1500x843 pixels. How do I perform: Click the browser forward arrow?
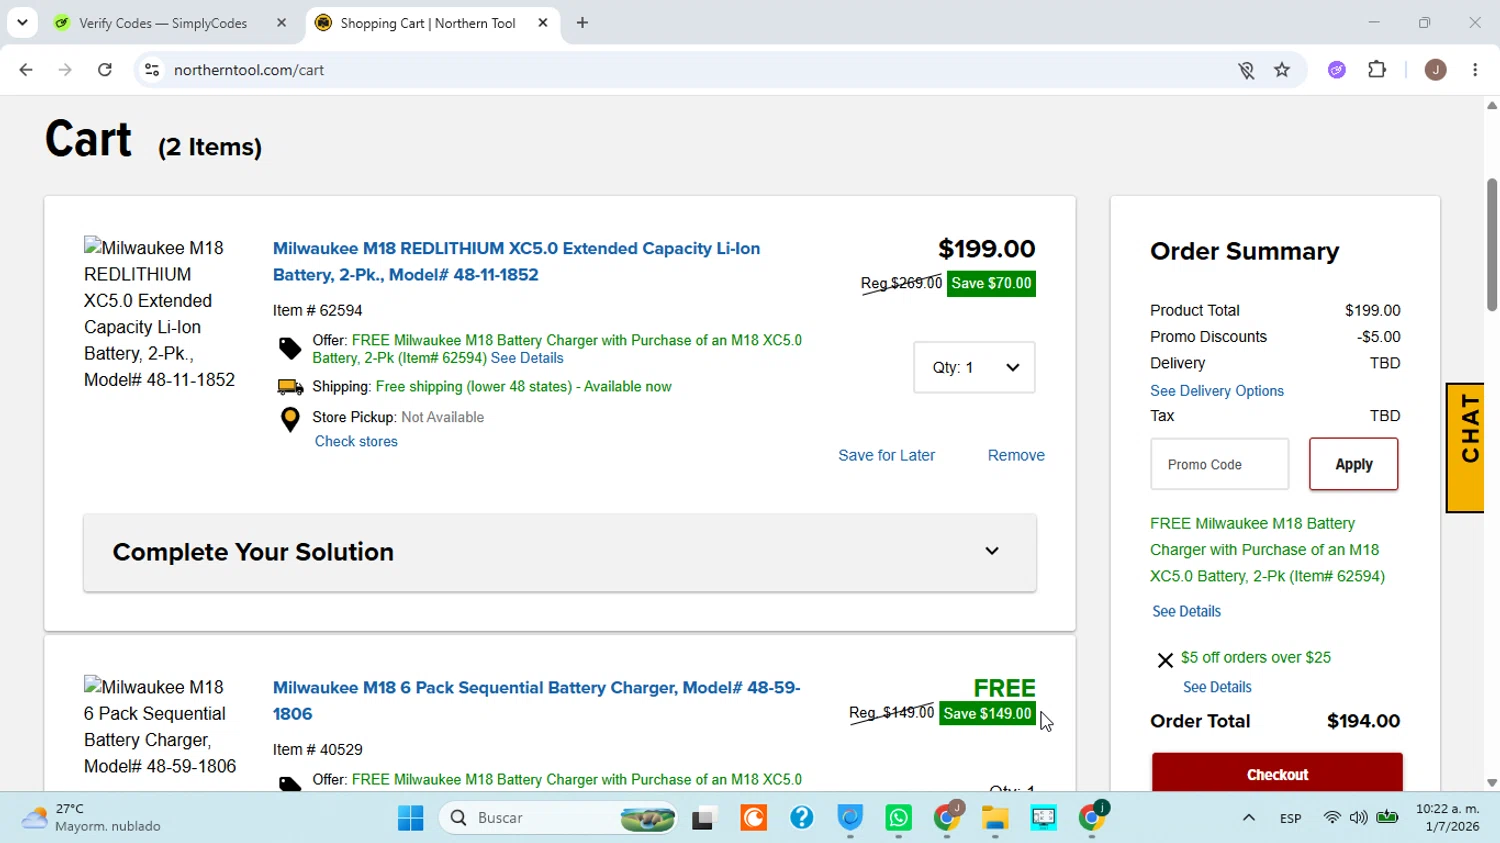(x=65, y=70)
